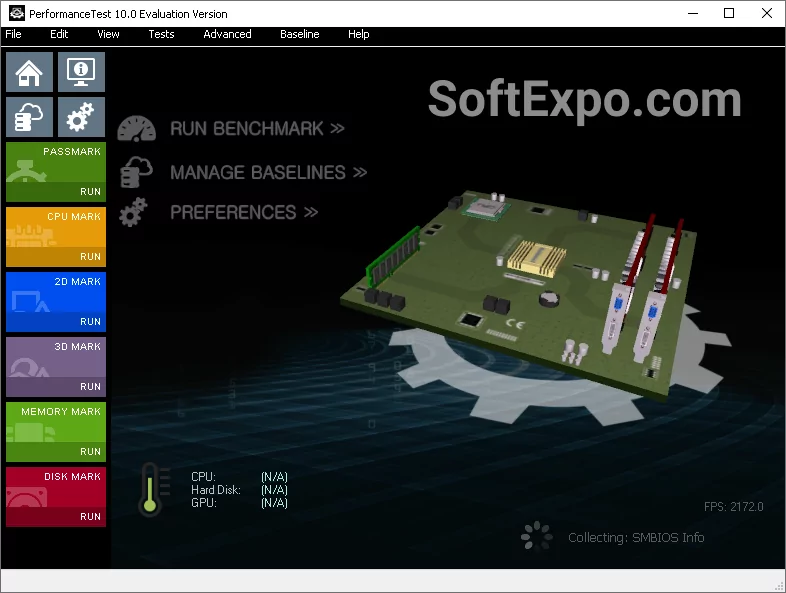Open the System Information monitor icon
This screenshot has height=593, width=786.
pos(81,73)
